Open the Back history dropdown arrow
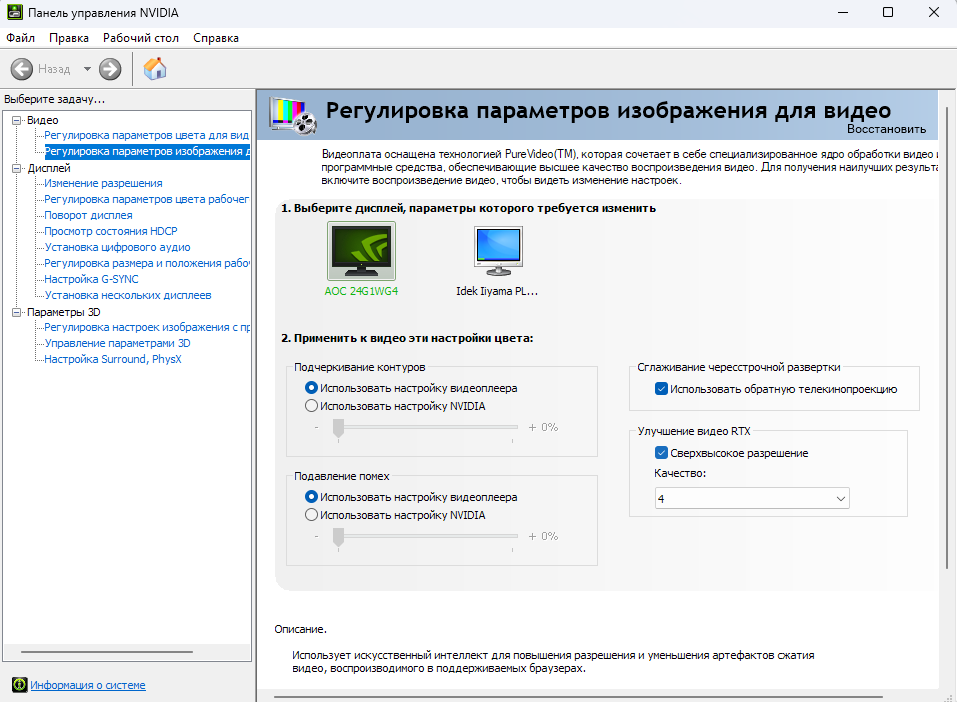 pyautogui.click(x=87, y=69)
